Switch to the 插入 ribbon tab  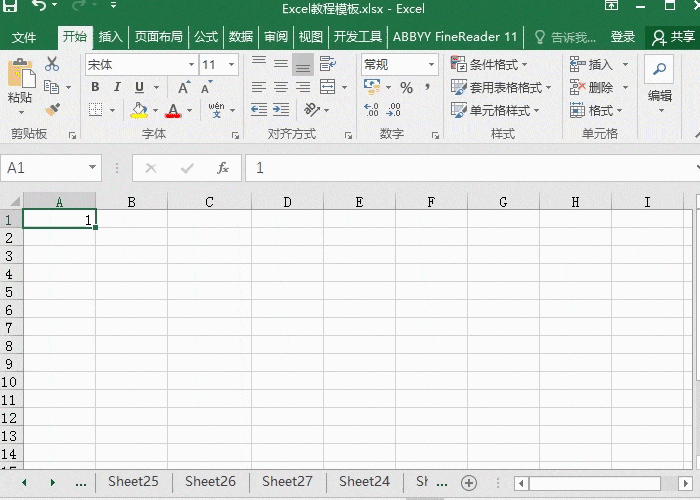click(x=110, y=37)
